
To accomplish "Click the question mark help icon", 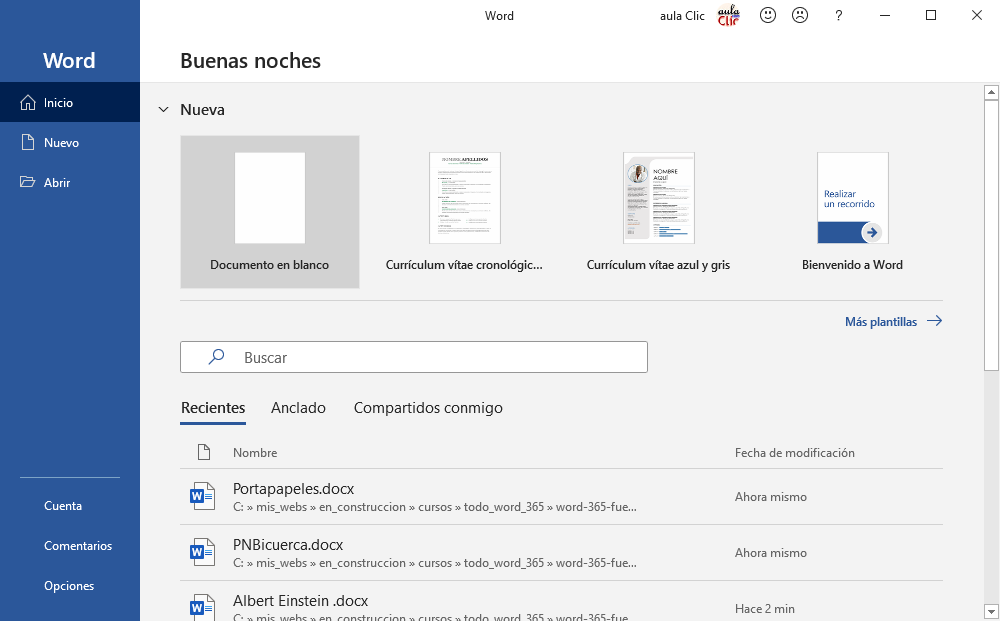I will tap(838, 15).
